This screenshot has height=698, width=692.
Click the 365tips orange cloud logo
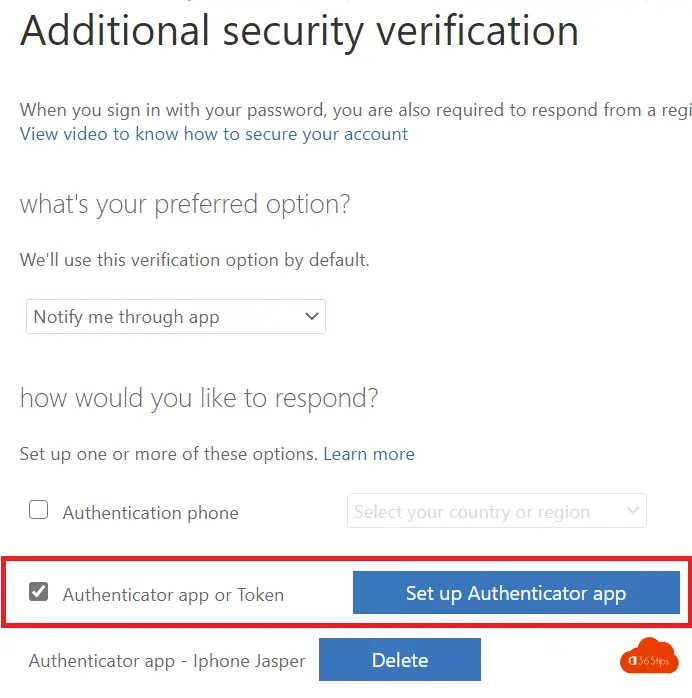[649, 656]
